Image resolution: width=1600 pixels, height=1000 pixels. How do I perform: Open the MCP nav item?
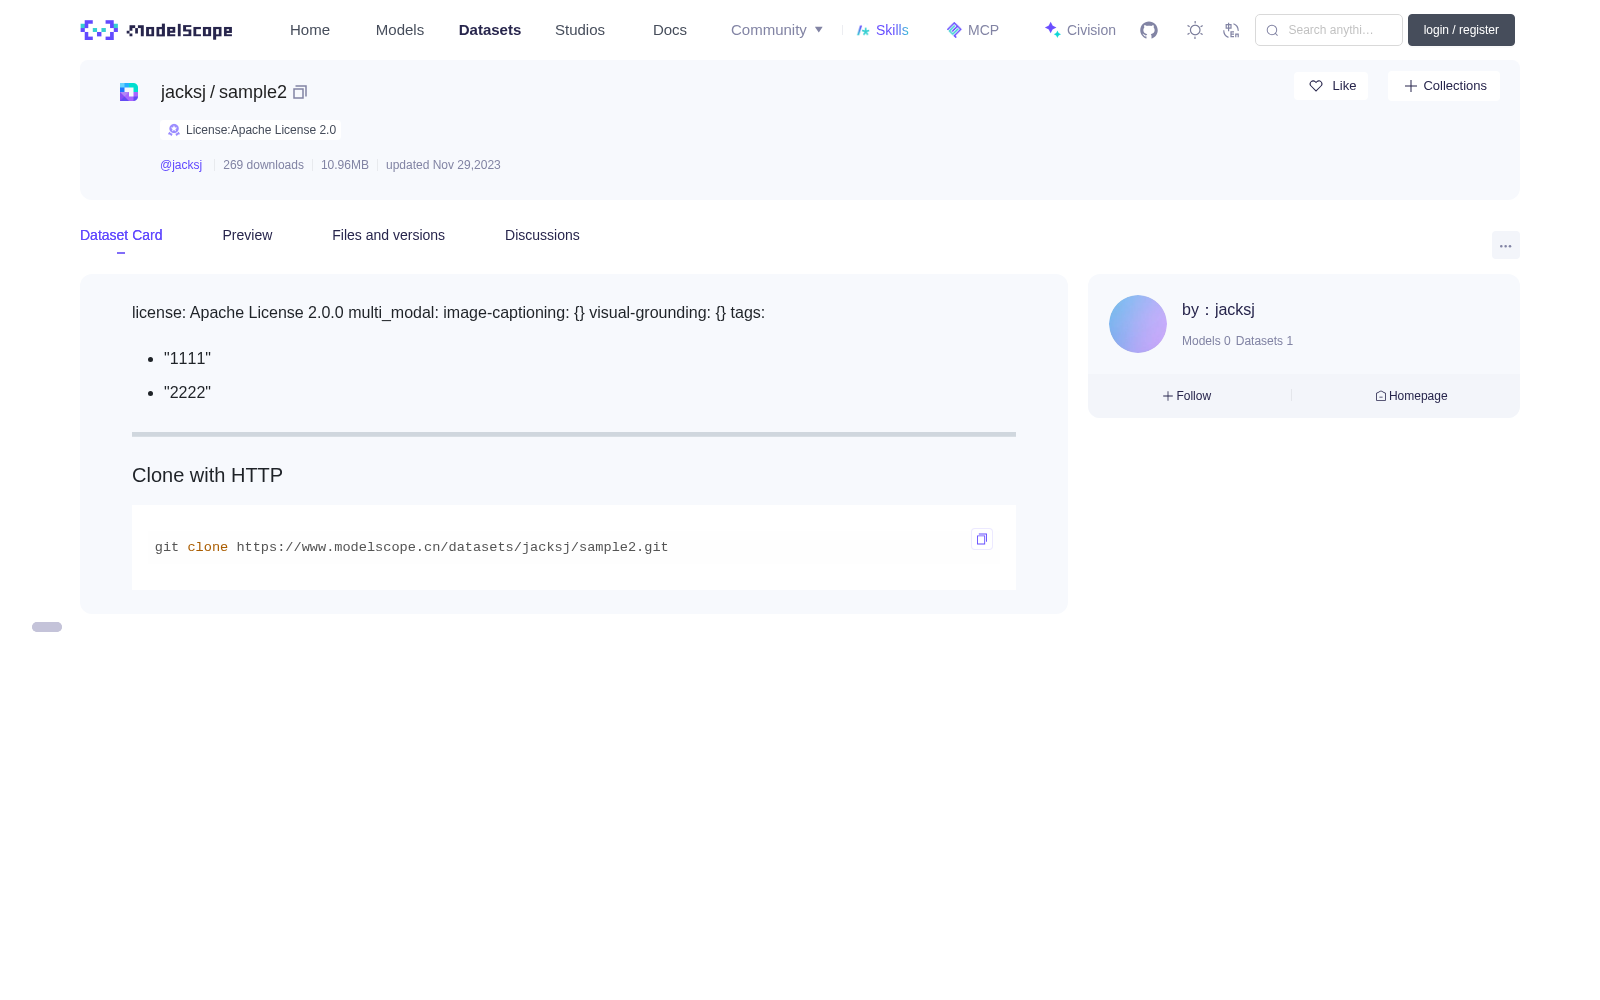coord(973,30)
